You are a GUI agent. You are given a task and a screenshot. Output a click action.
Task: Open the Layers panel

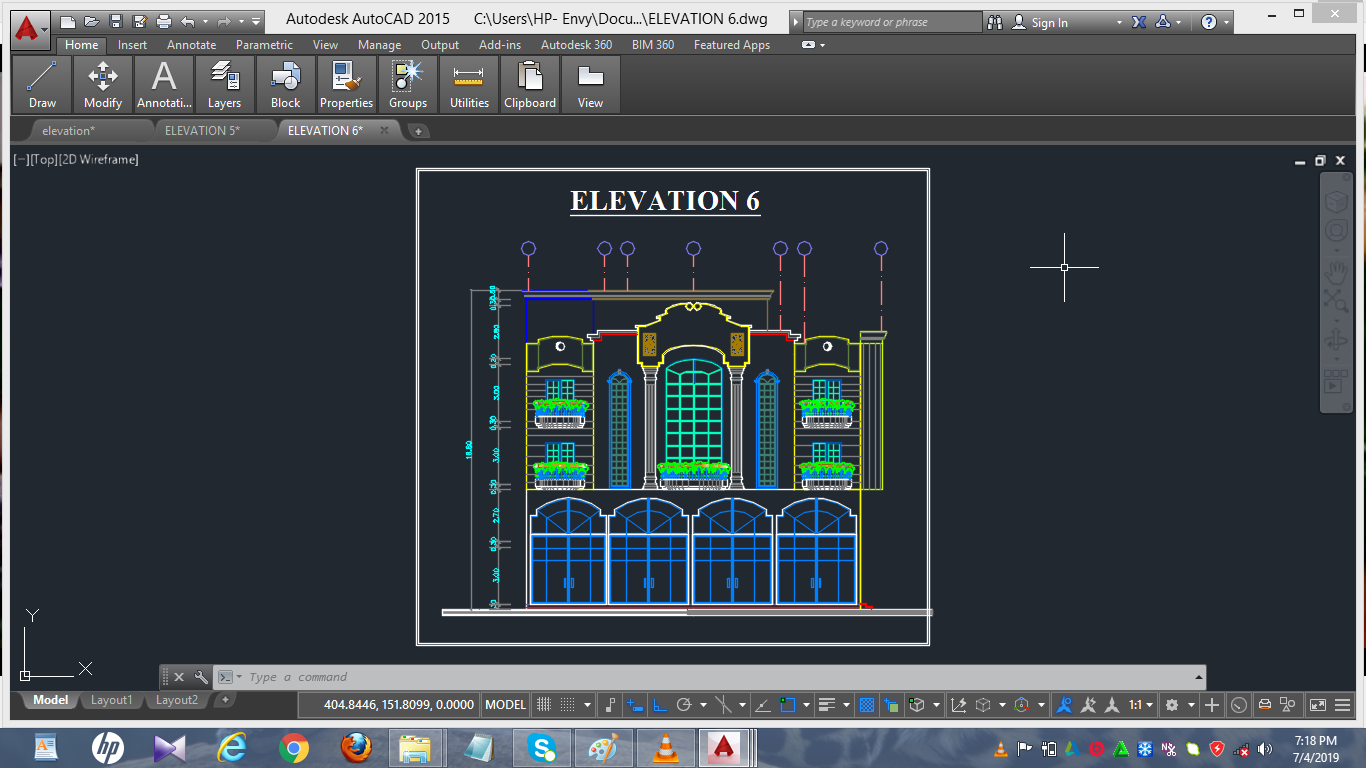point(224,84)
